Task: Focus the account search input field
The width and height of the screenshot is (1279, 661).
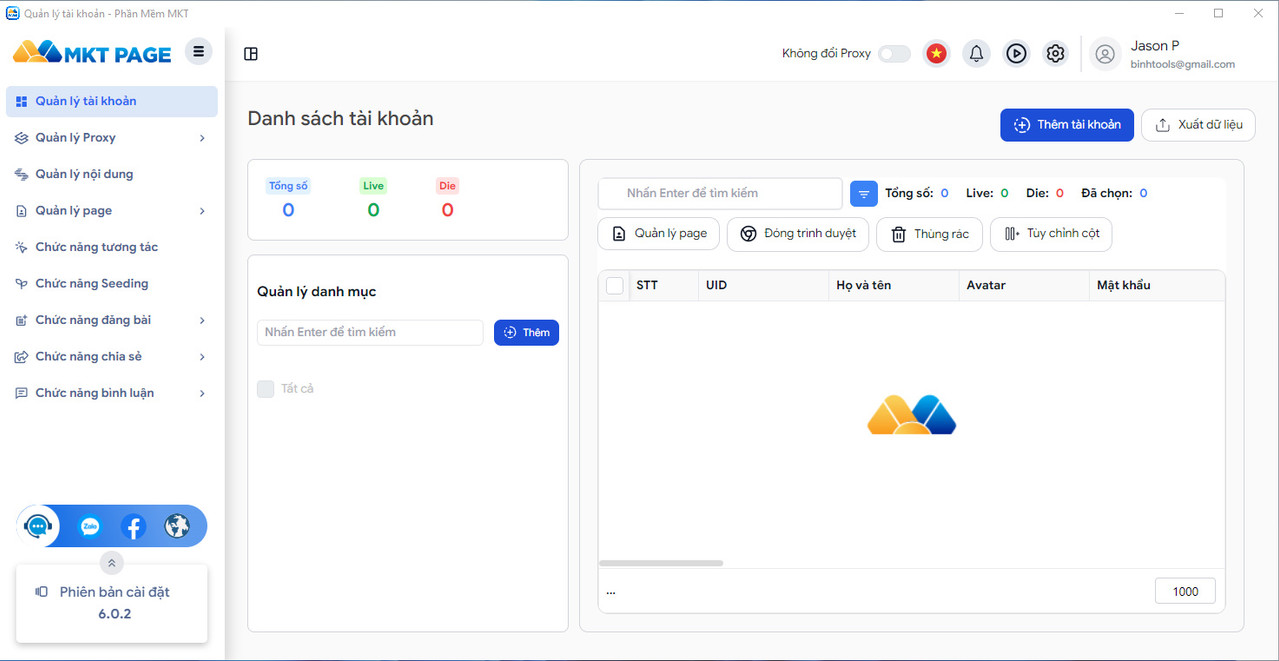Action: click(x=720, y=194)
